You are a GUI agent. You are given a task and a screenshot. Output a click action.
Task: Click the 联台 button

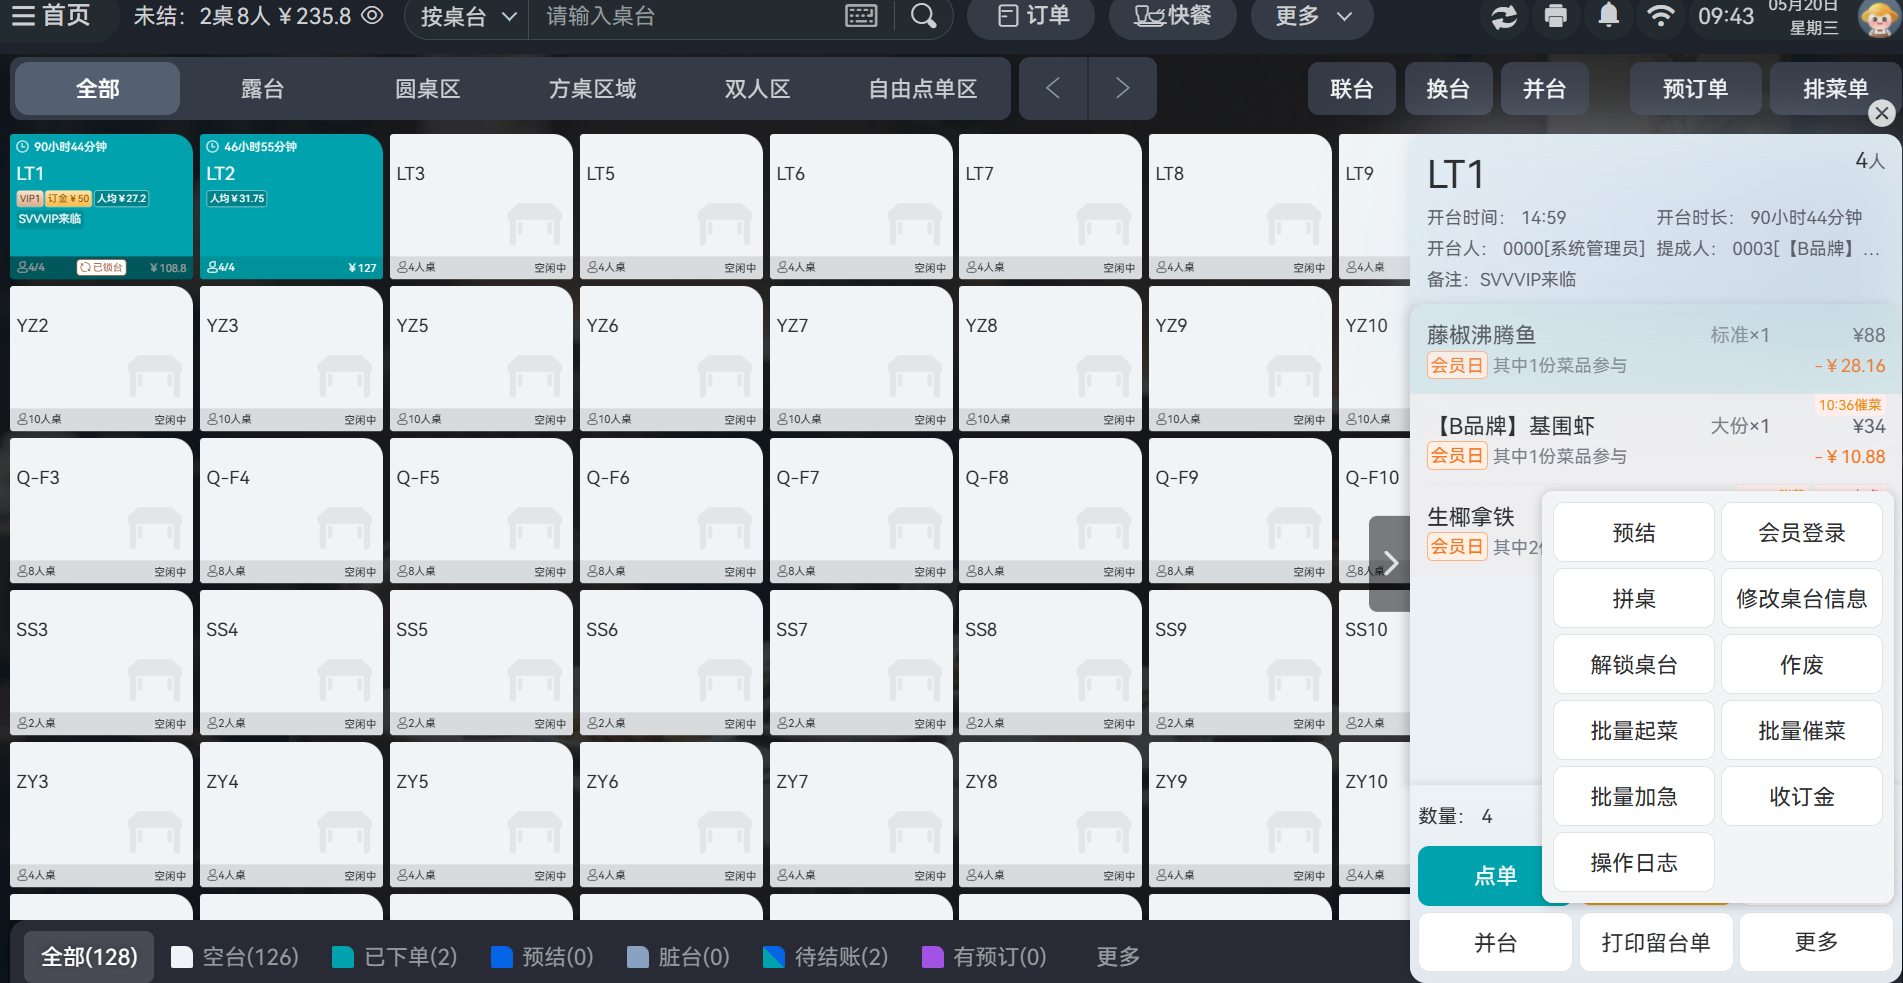pos(1352,89)
